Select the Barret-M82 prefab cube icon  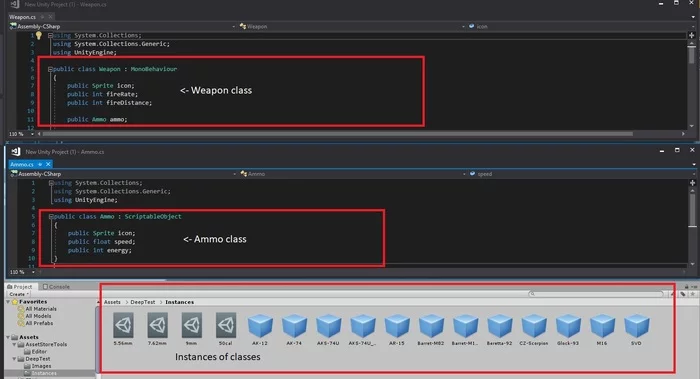431,325
